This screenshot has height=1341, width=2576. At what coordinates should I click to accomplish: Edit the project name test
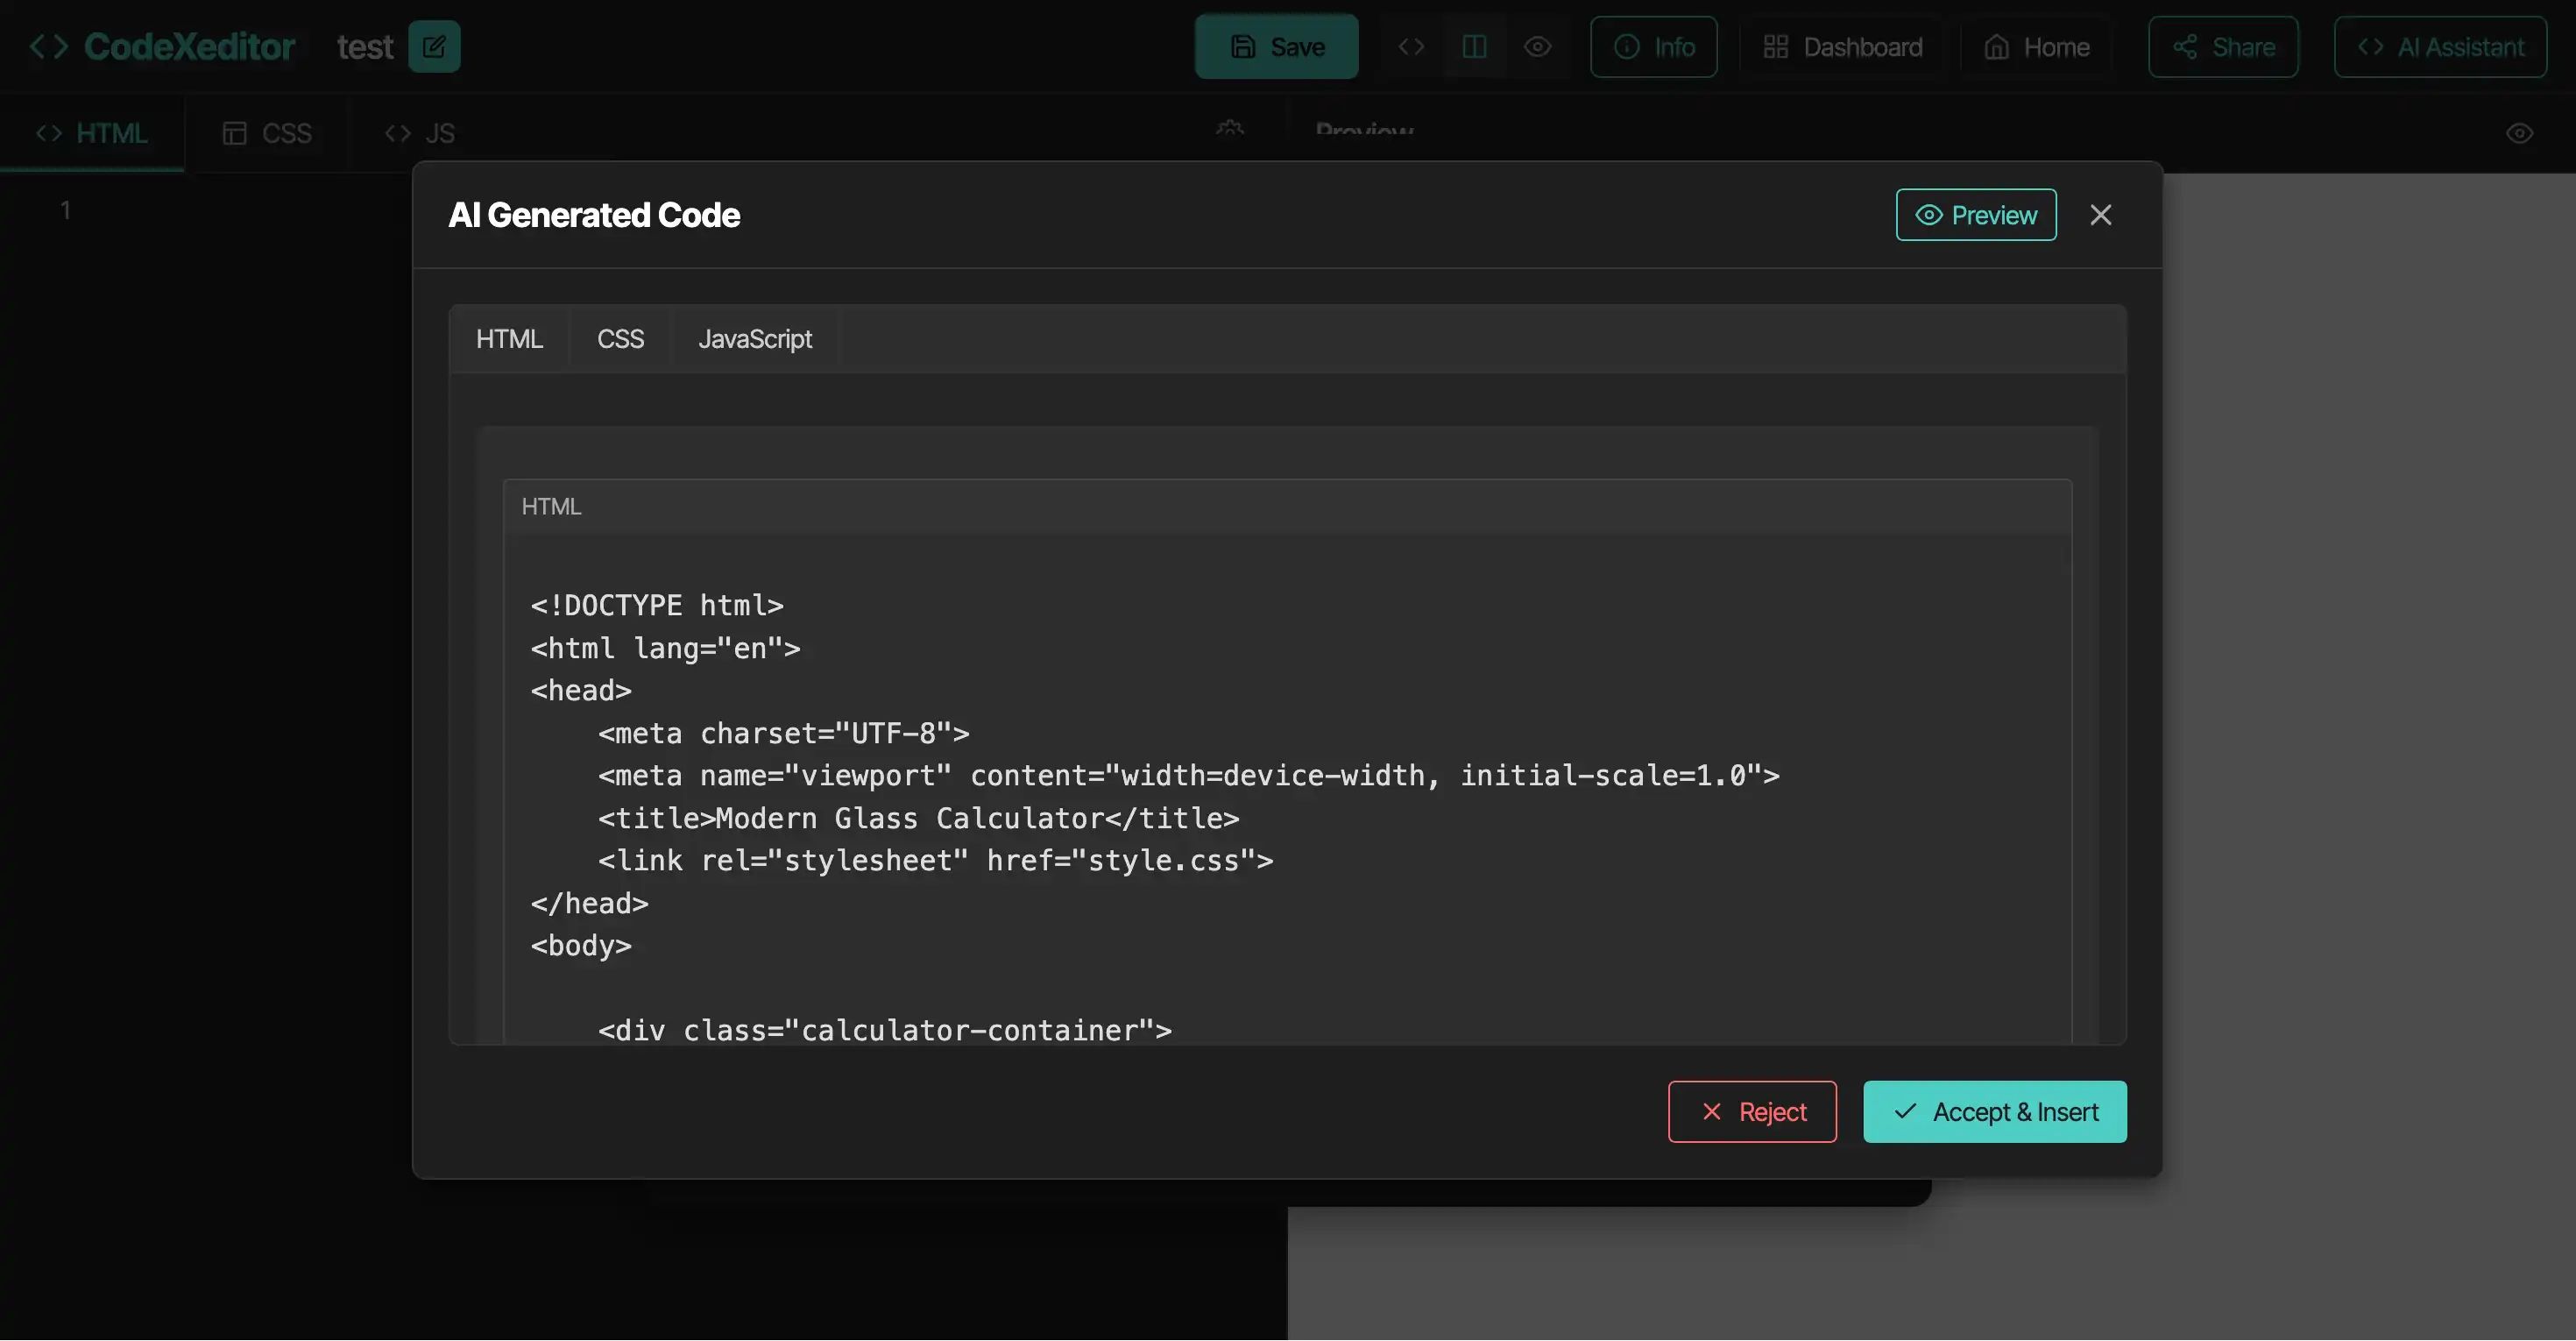click(x=434, y=47)
